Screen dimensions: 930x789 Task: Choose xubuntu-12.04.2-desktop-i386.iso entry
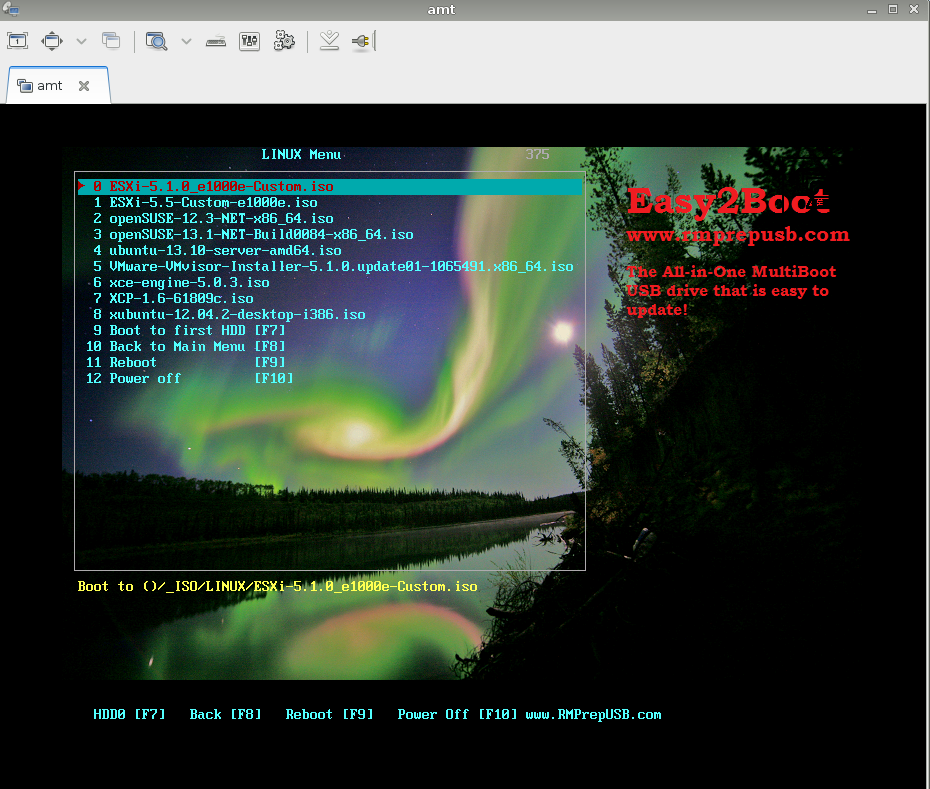237,315
